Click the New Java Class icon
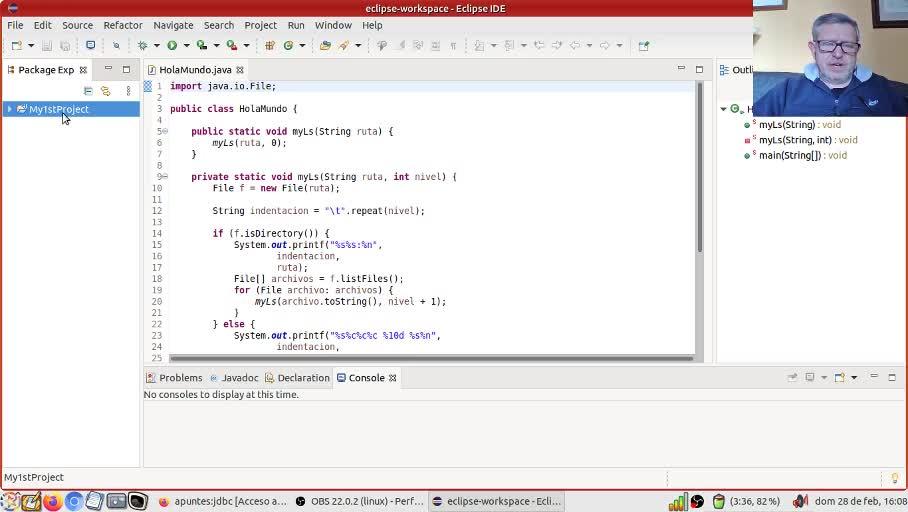Screen dimensions: 908x512 point(288,45)
